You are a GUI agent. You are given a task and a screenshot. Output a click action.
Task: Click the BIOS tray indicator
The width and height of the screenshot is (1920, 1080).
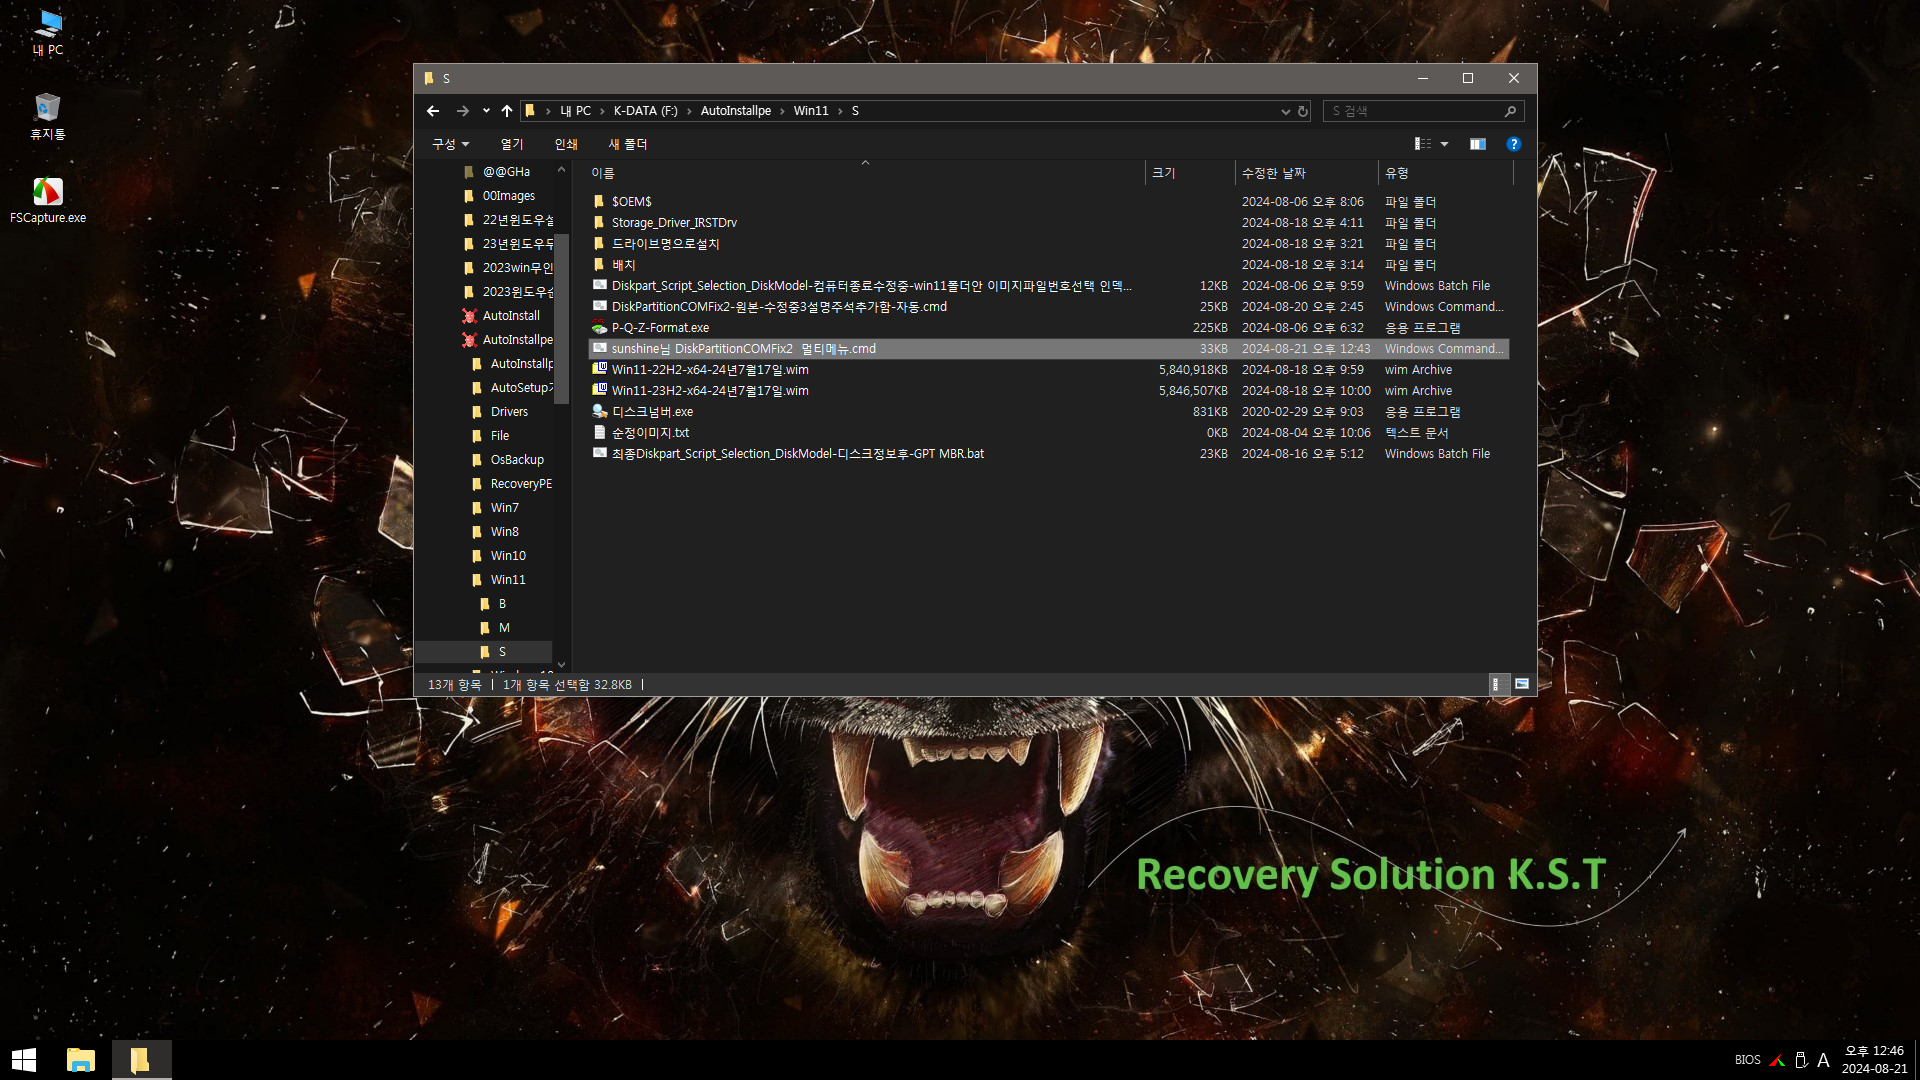point(1748,1060)
